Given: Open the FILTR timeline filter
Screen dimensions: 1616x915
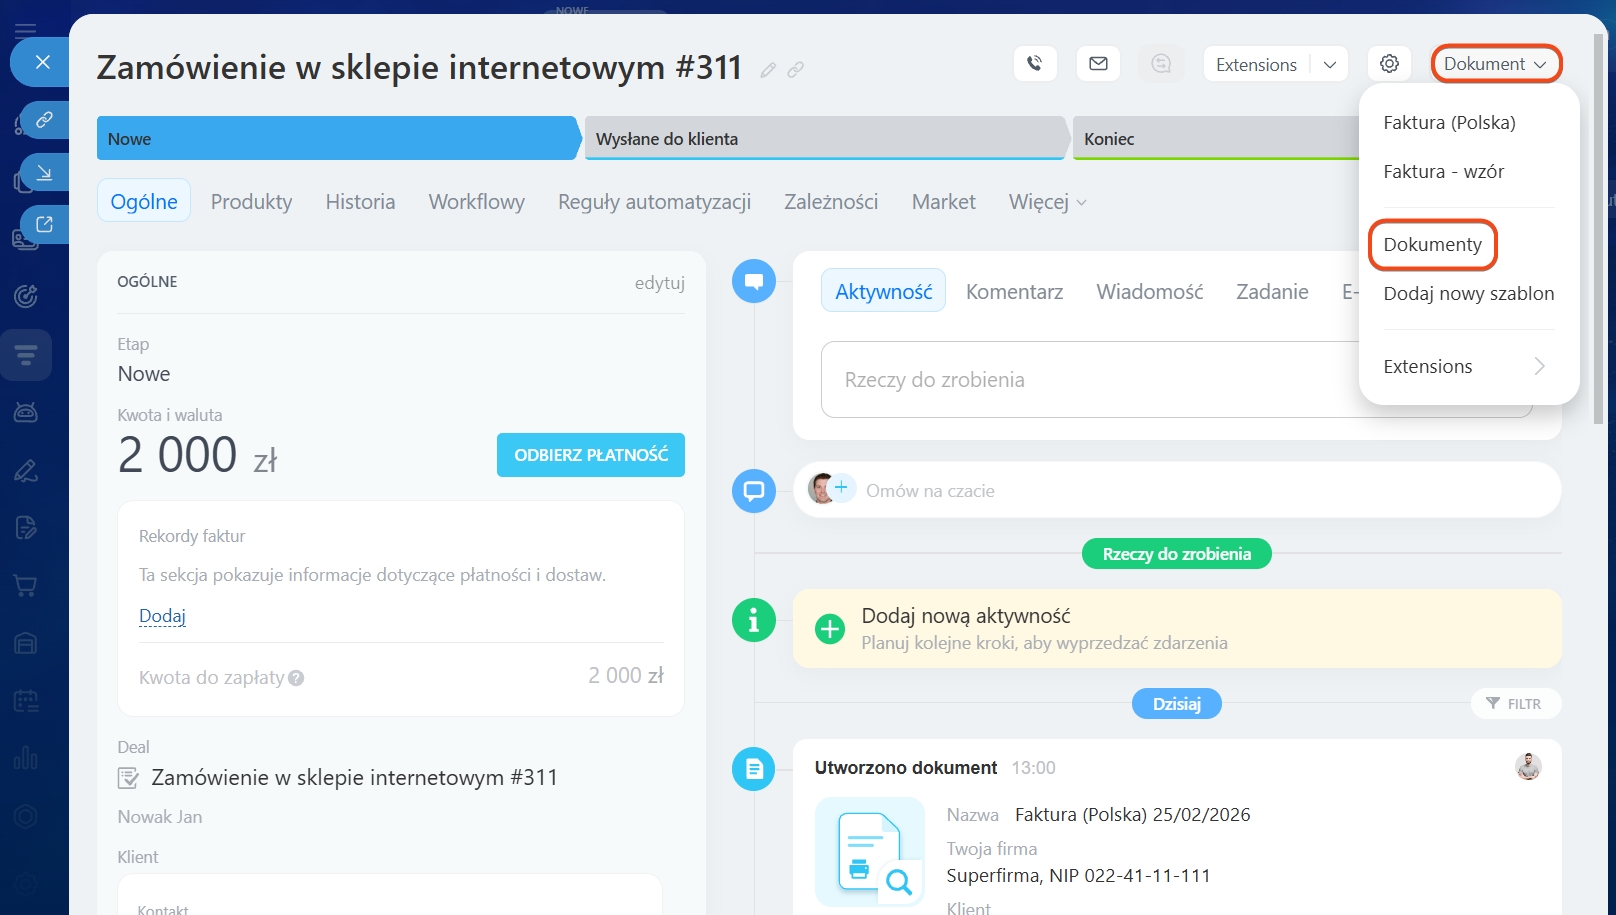Looking at the screenshot, I should point(1515,704).
